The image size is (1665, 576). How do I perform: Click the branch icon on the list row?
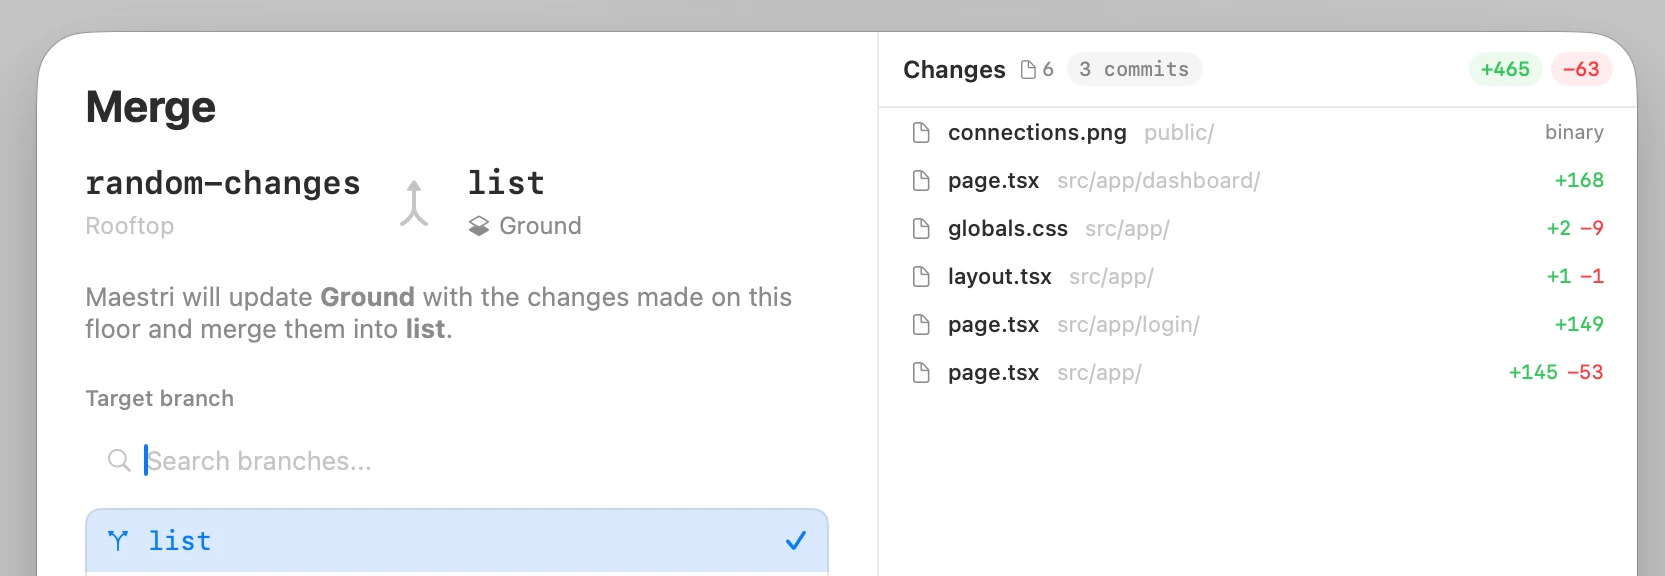(x=118, y=541)
